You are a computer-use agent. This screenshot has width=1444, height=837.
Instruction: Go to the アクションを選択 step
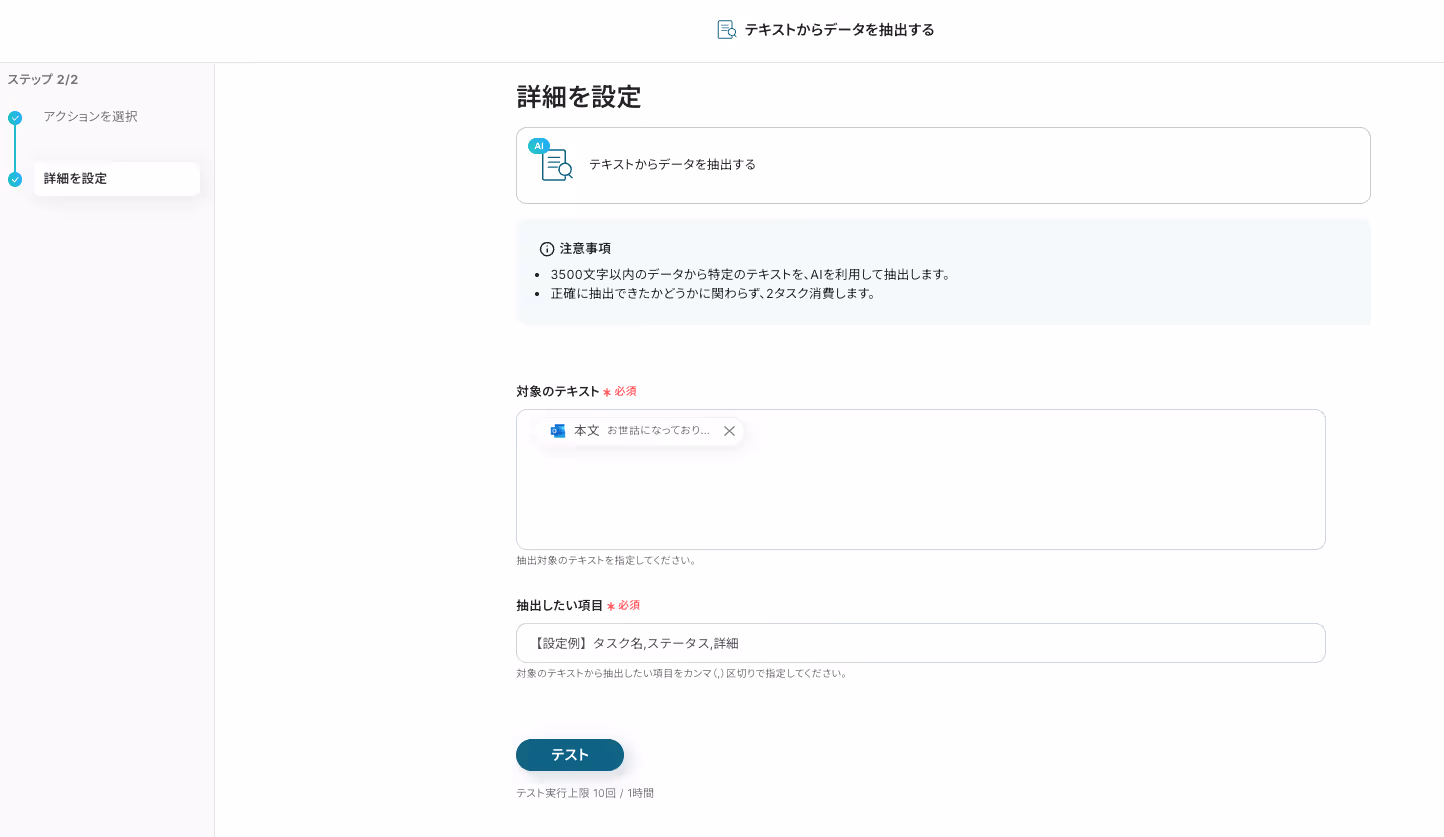click(x=91, y=117)
